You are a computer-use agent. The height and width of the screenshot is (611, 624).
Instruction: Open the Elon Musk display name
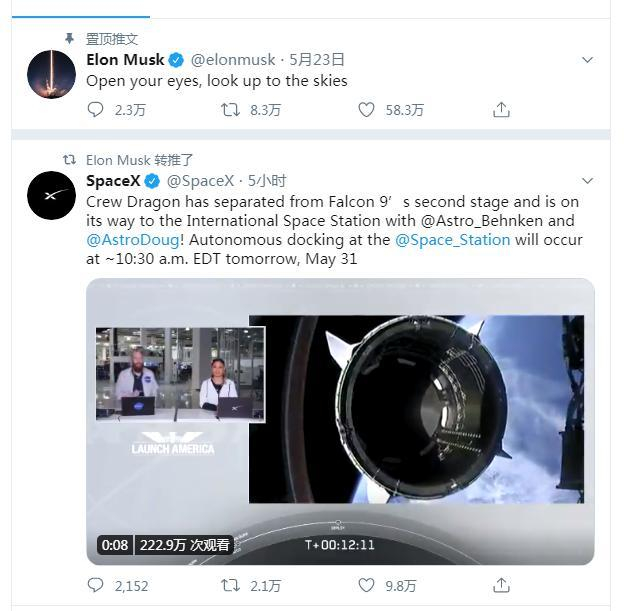coord(125,60)
